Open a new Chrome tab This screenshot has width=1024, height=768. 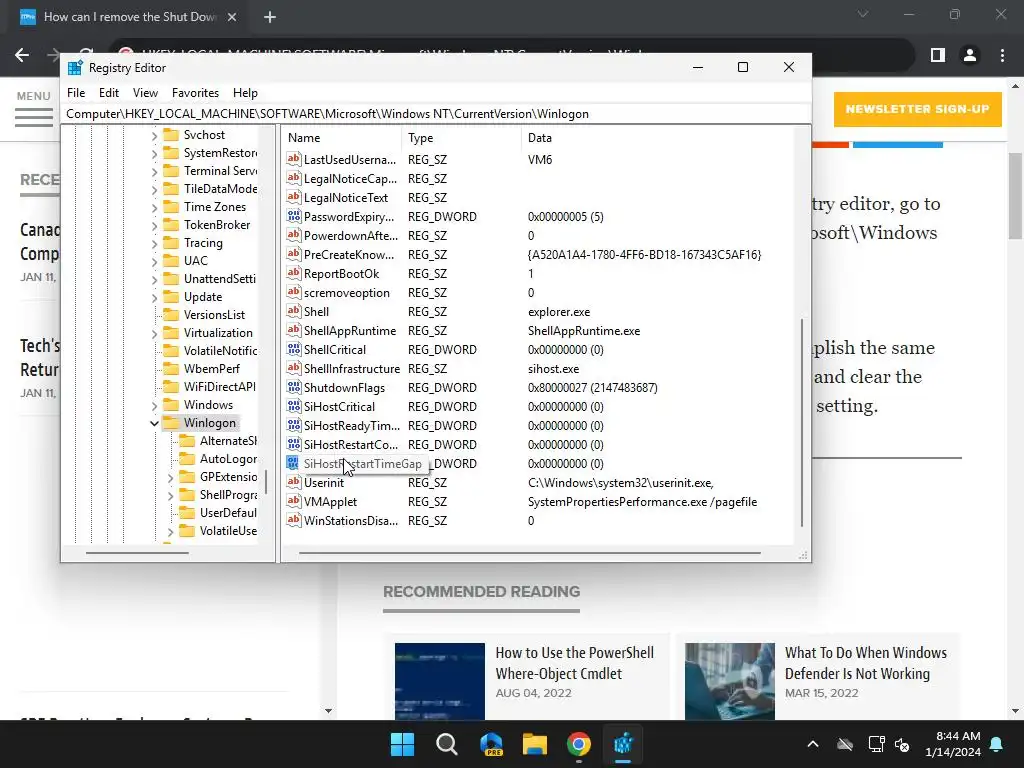click(270, 17)
